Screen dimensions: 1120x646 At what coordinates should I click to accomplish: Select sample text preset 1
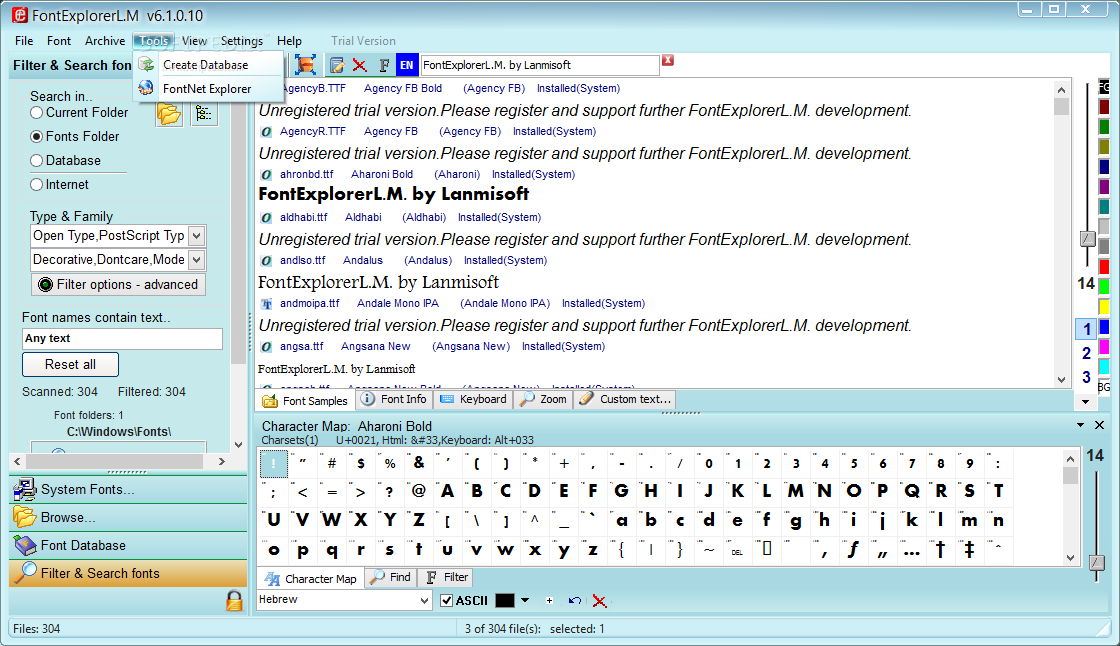(1086, 329)
